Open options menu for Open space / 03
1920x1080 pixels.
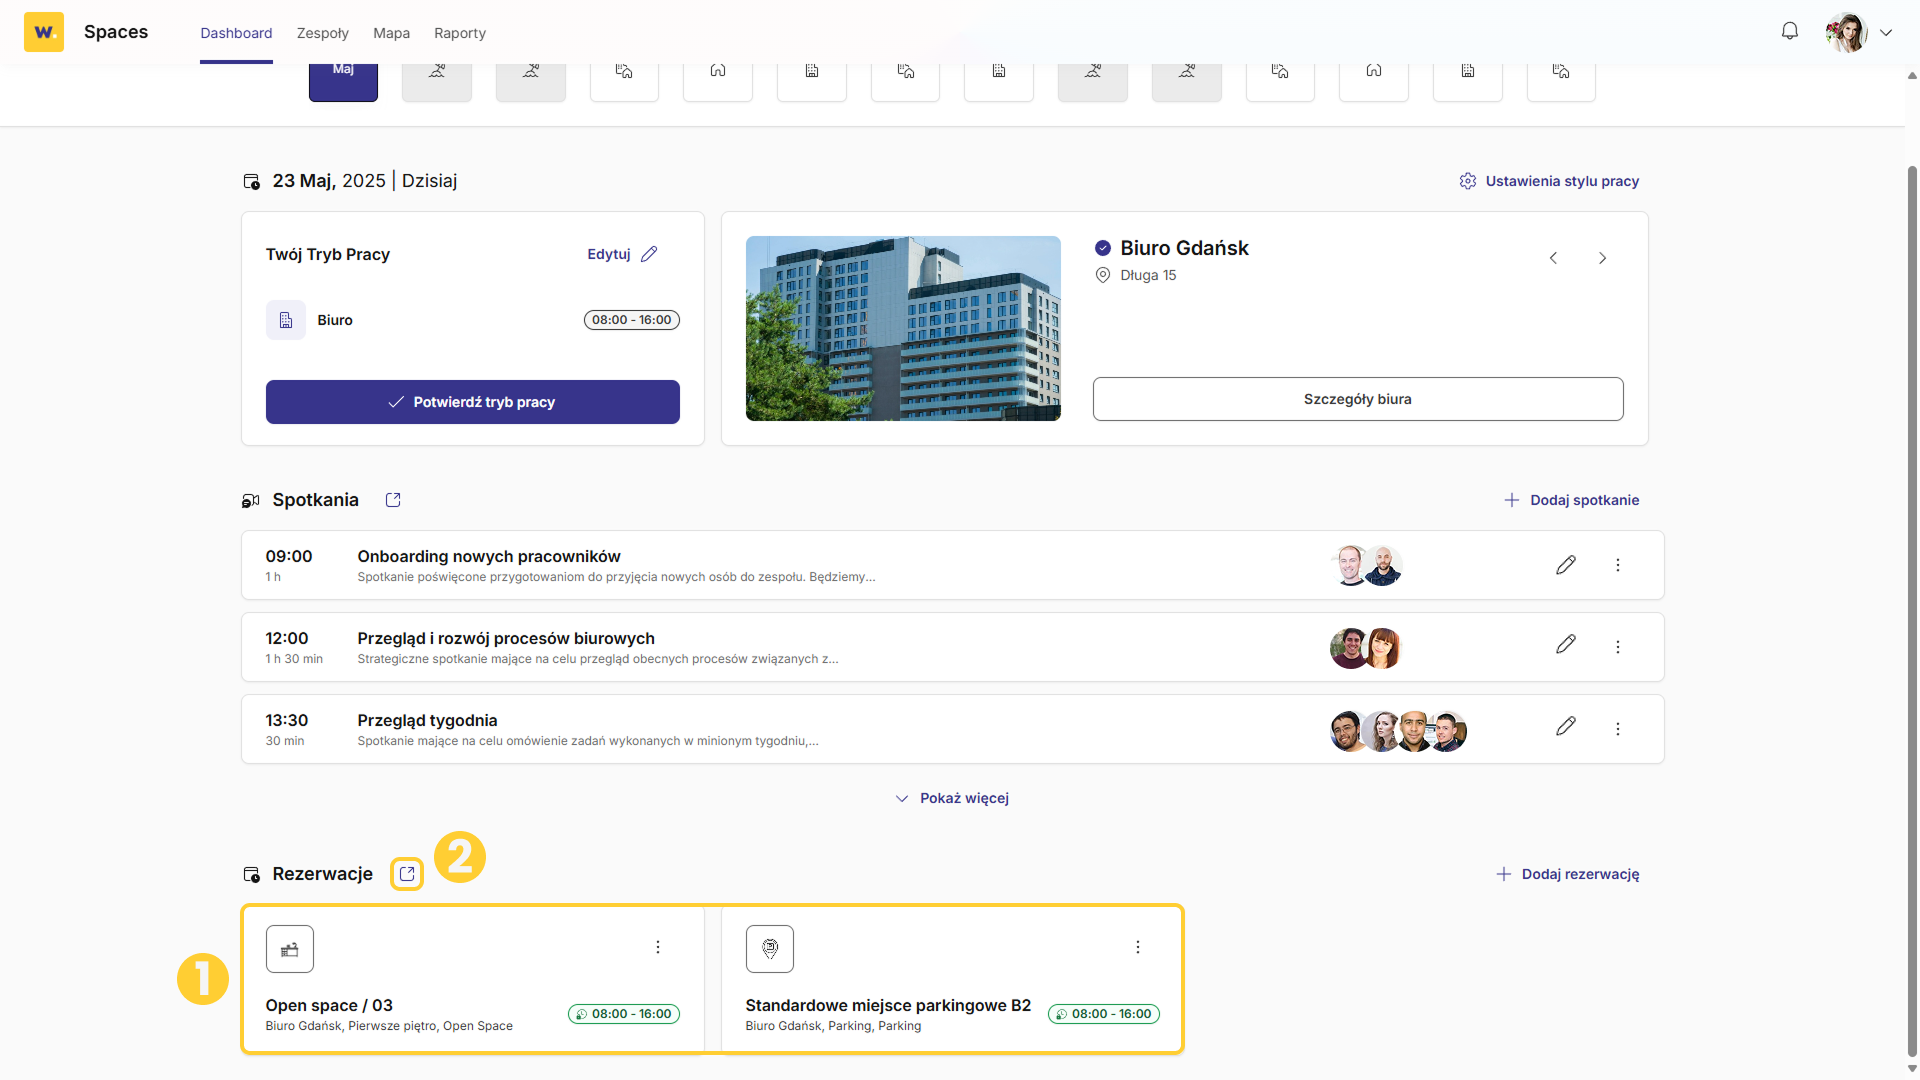pyautogui.click(x=658, y=947)
